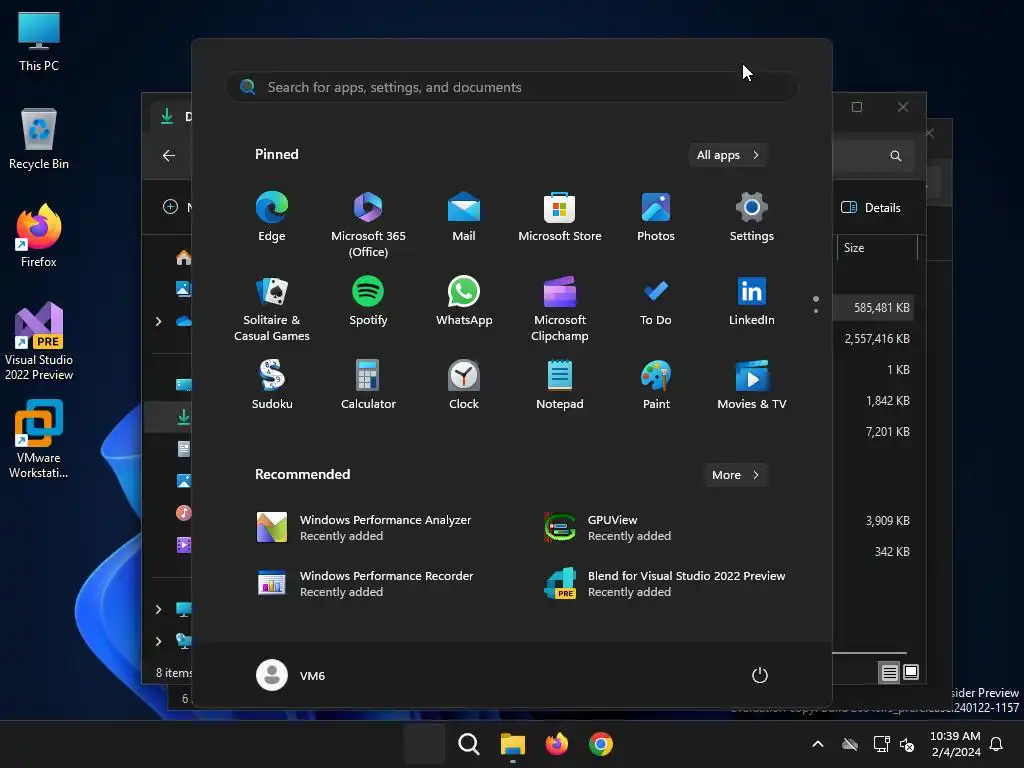Show All apps list
The image size is (1024, 768).
728,155
